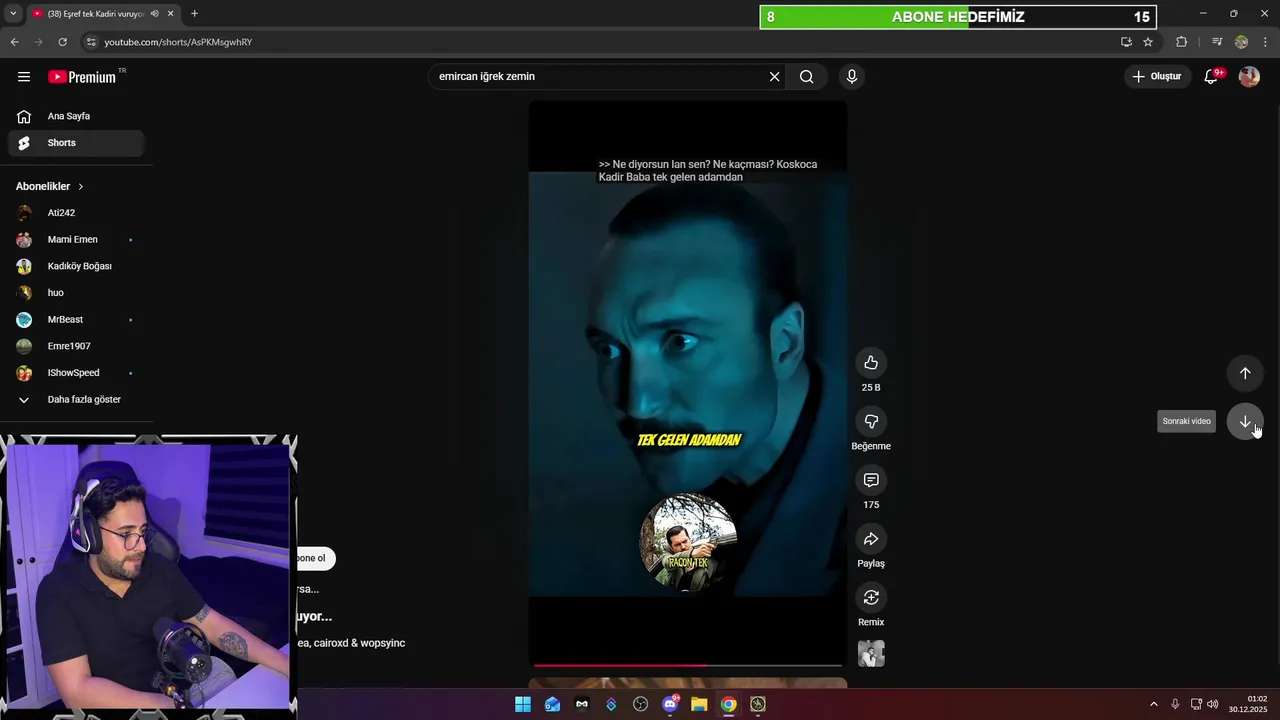This screenshot has width=1280, height=720.
Task: Click the magnifier search button
Action: pyautogui.click(x=807, y=77)
